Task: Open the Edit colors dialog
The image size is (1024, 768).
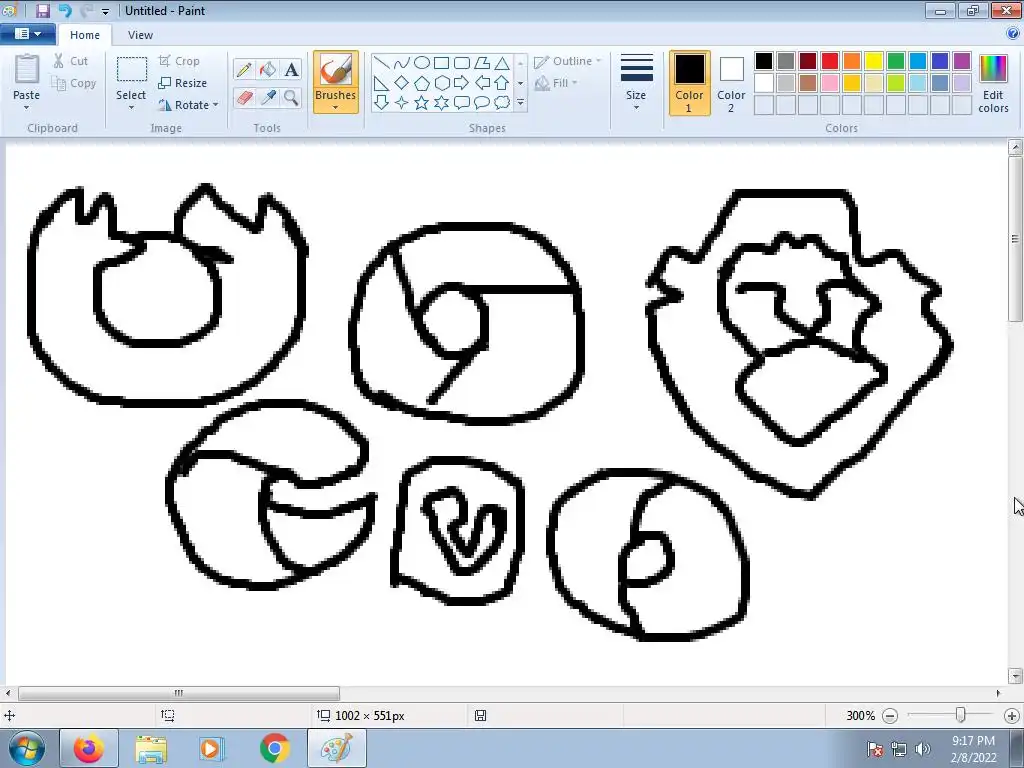Action: pos(993,82)
